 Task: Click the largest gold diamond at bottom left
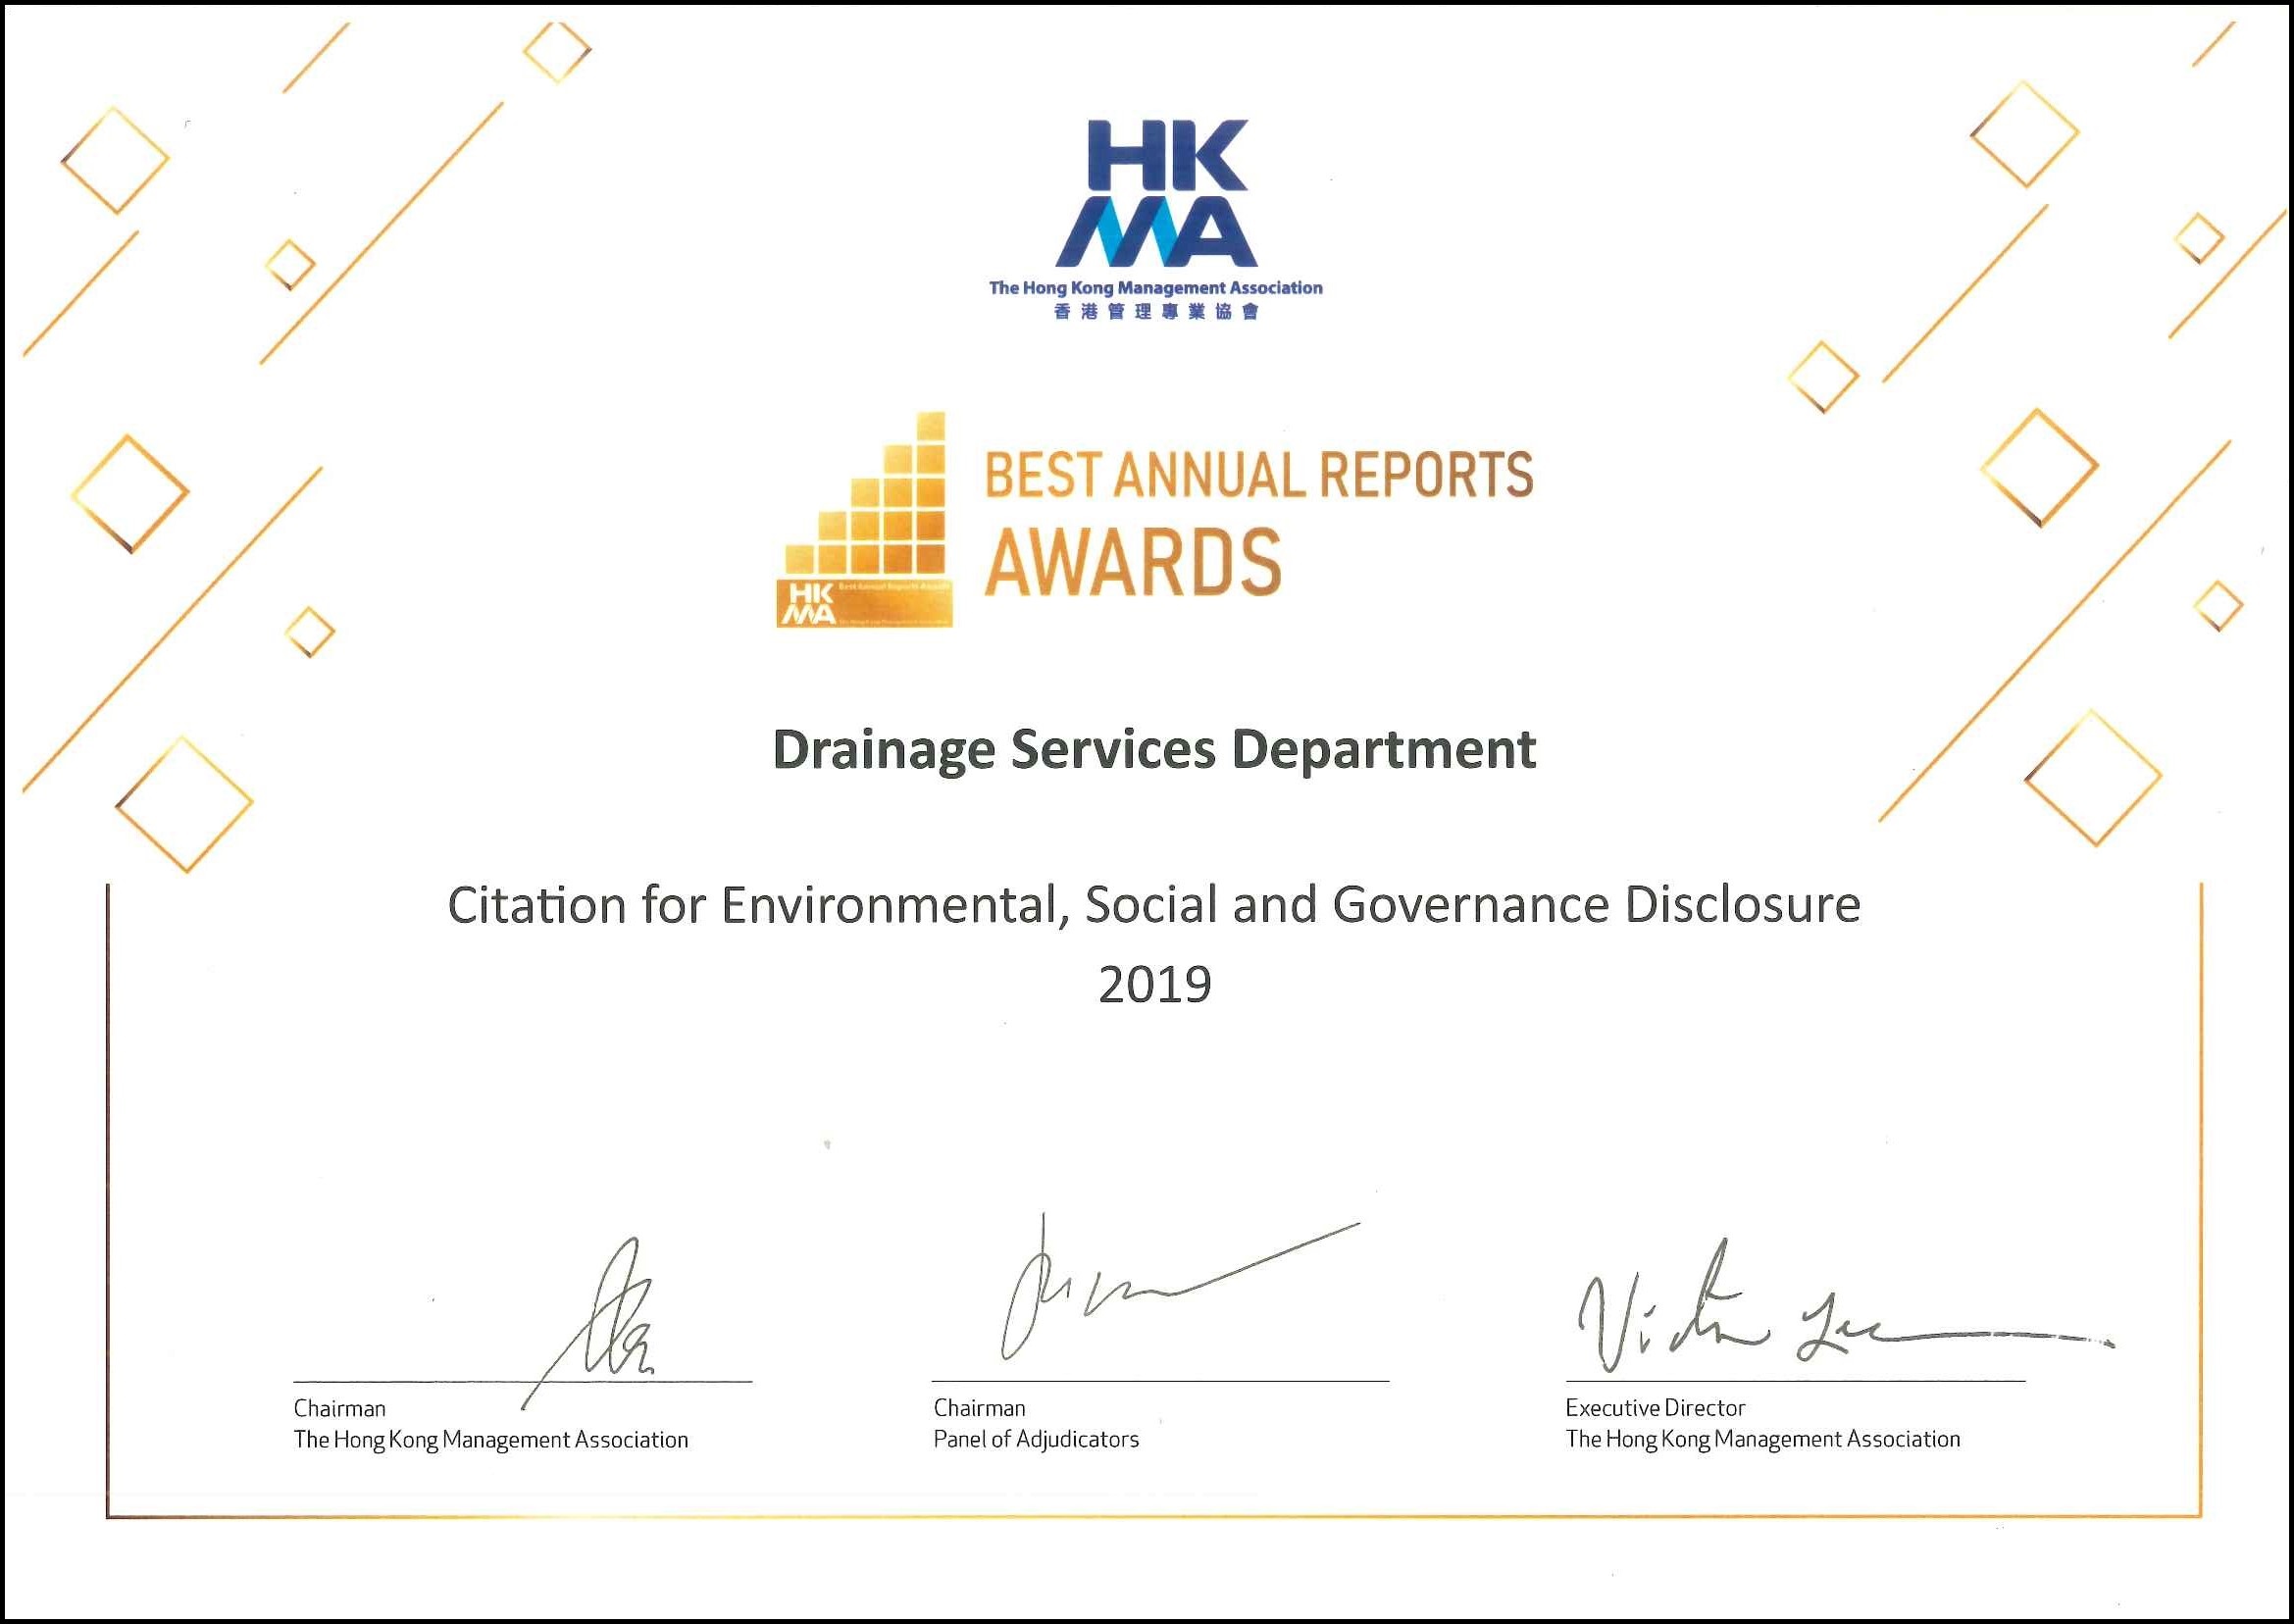tap(184, 804)
